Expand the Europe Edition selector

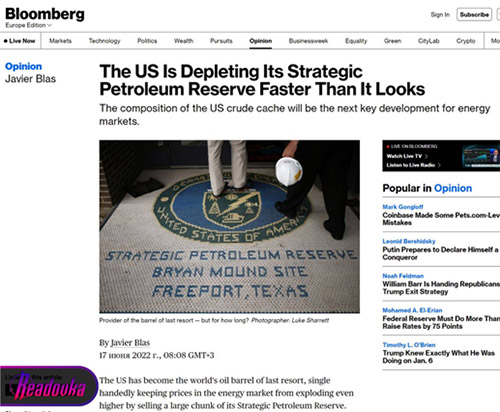click(29, 25)
